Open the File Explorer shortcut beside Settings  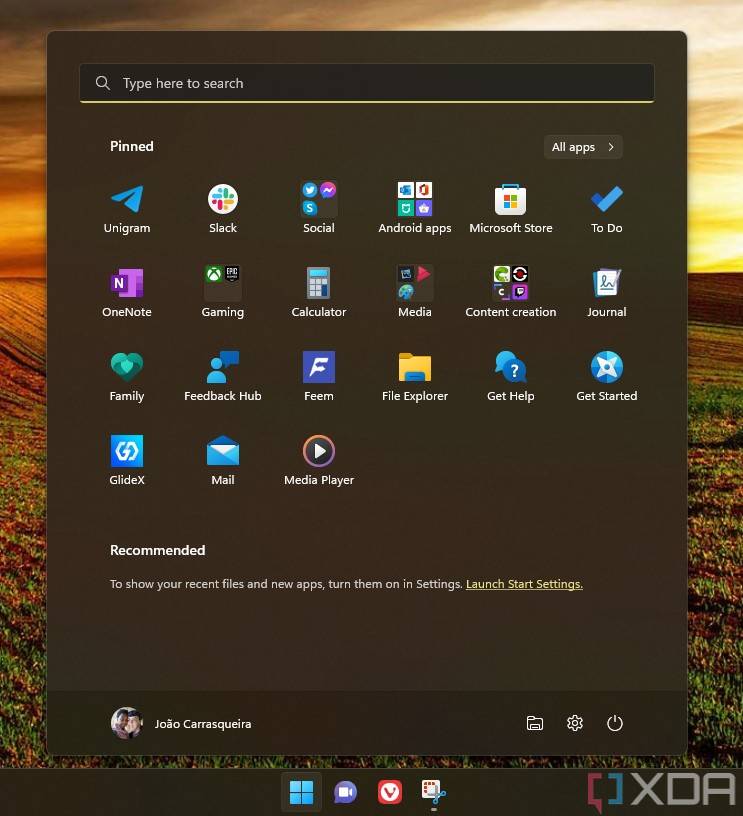click(534, 723)
